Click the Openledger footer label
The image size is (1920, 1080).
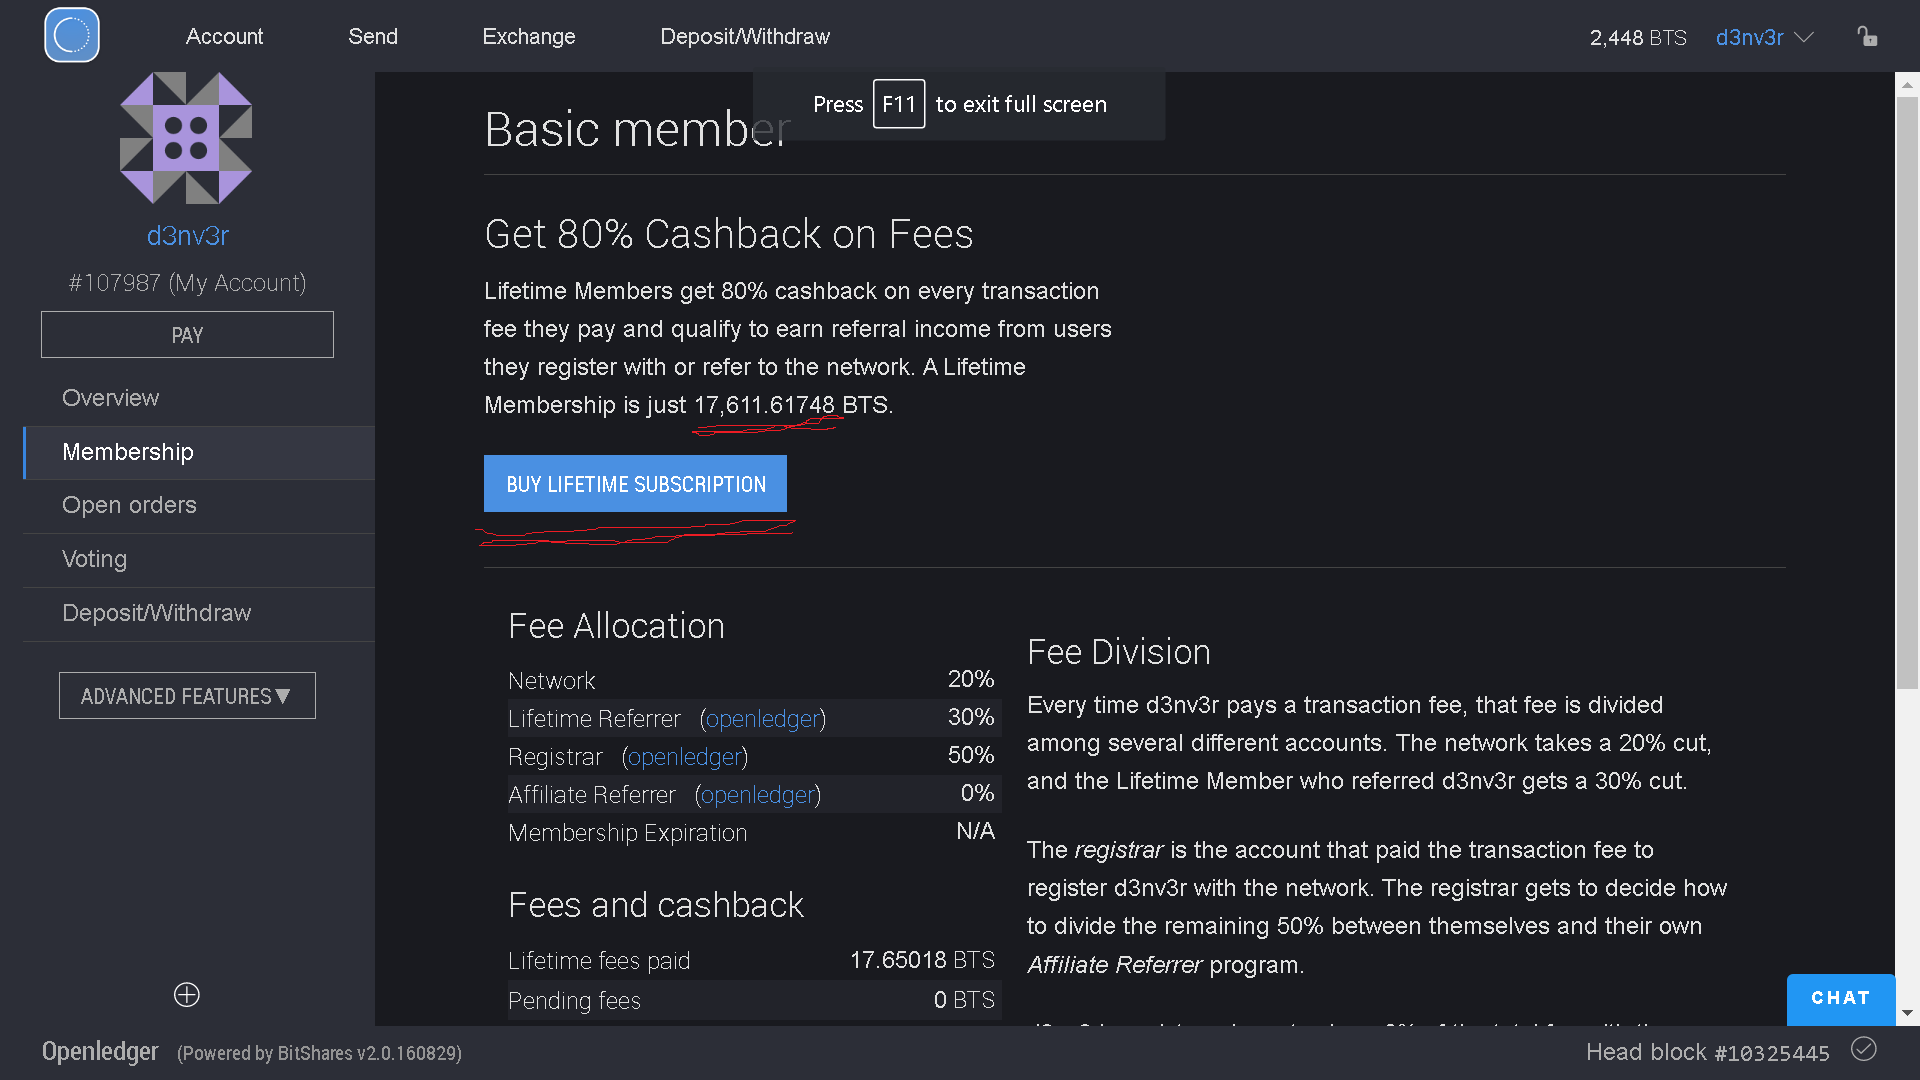pos(100,1051)
